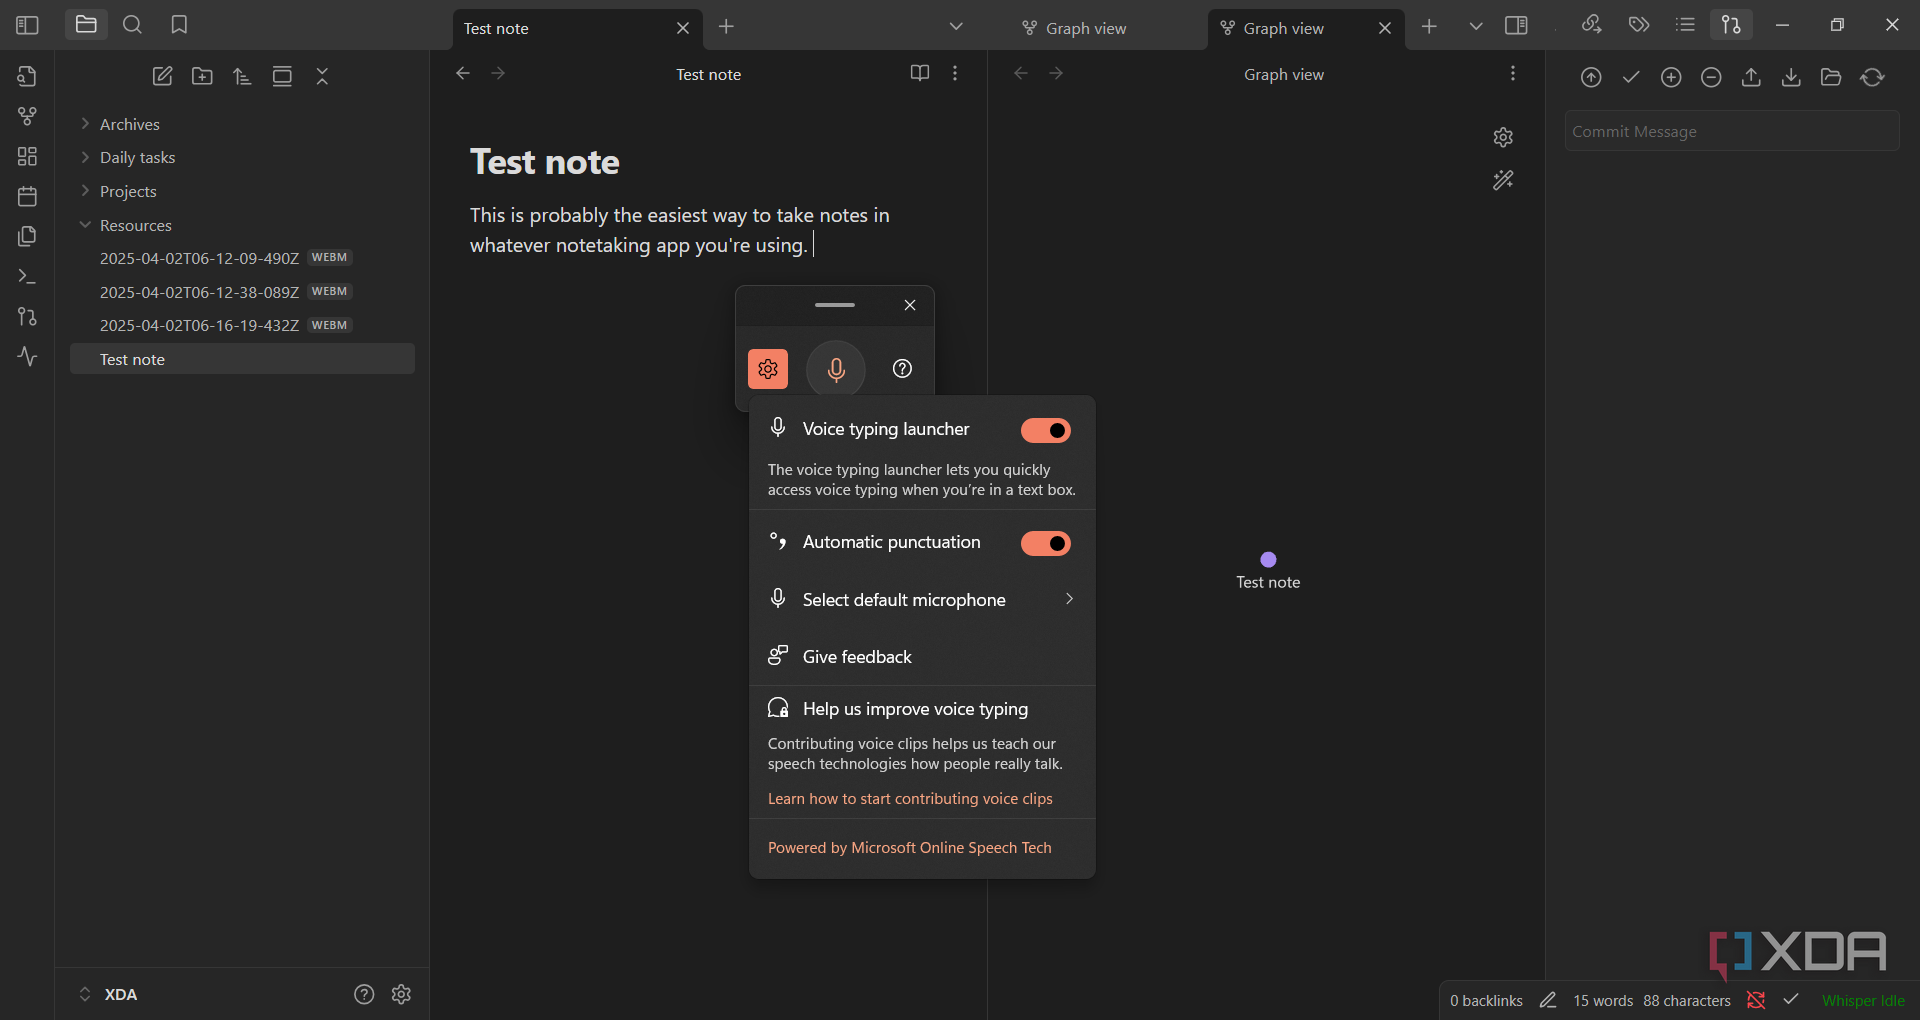Screen dimensions: 1920x1020
Task: Open the bookmarks panel icon
Action: coord(179,25)
